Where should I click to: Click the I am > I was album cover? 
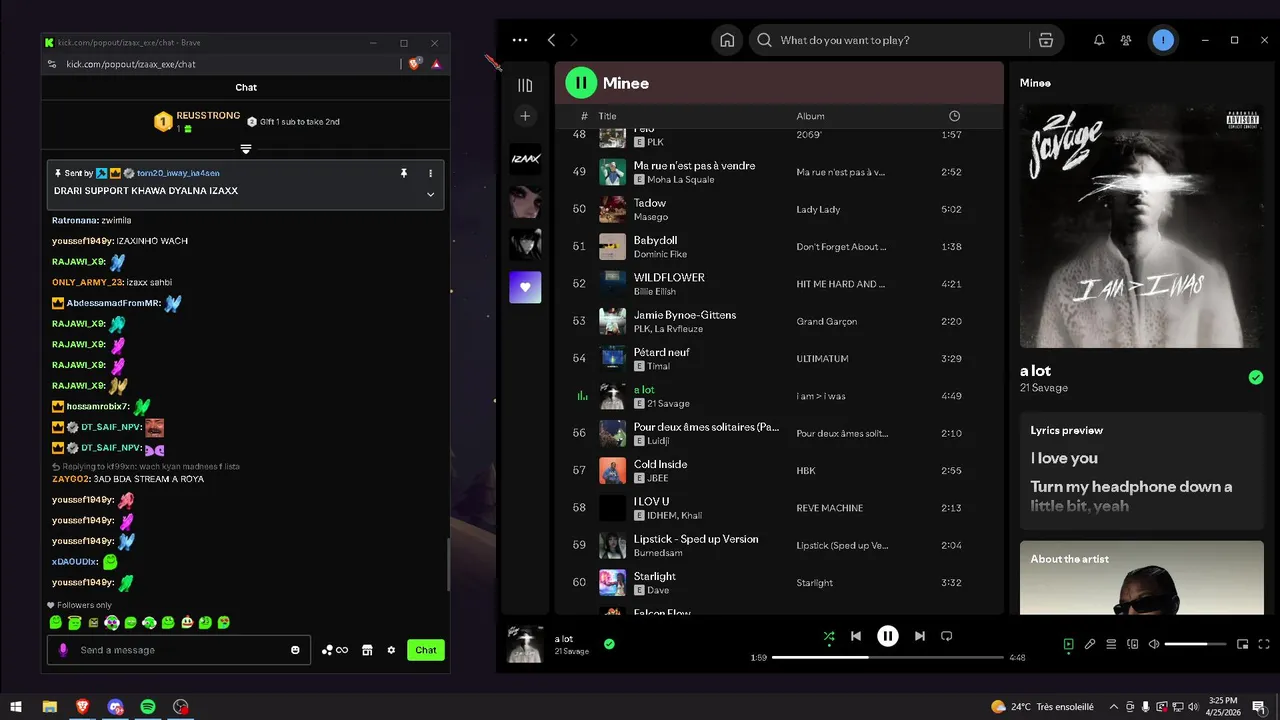[1141, 226]
